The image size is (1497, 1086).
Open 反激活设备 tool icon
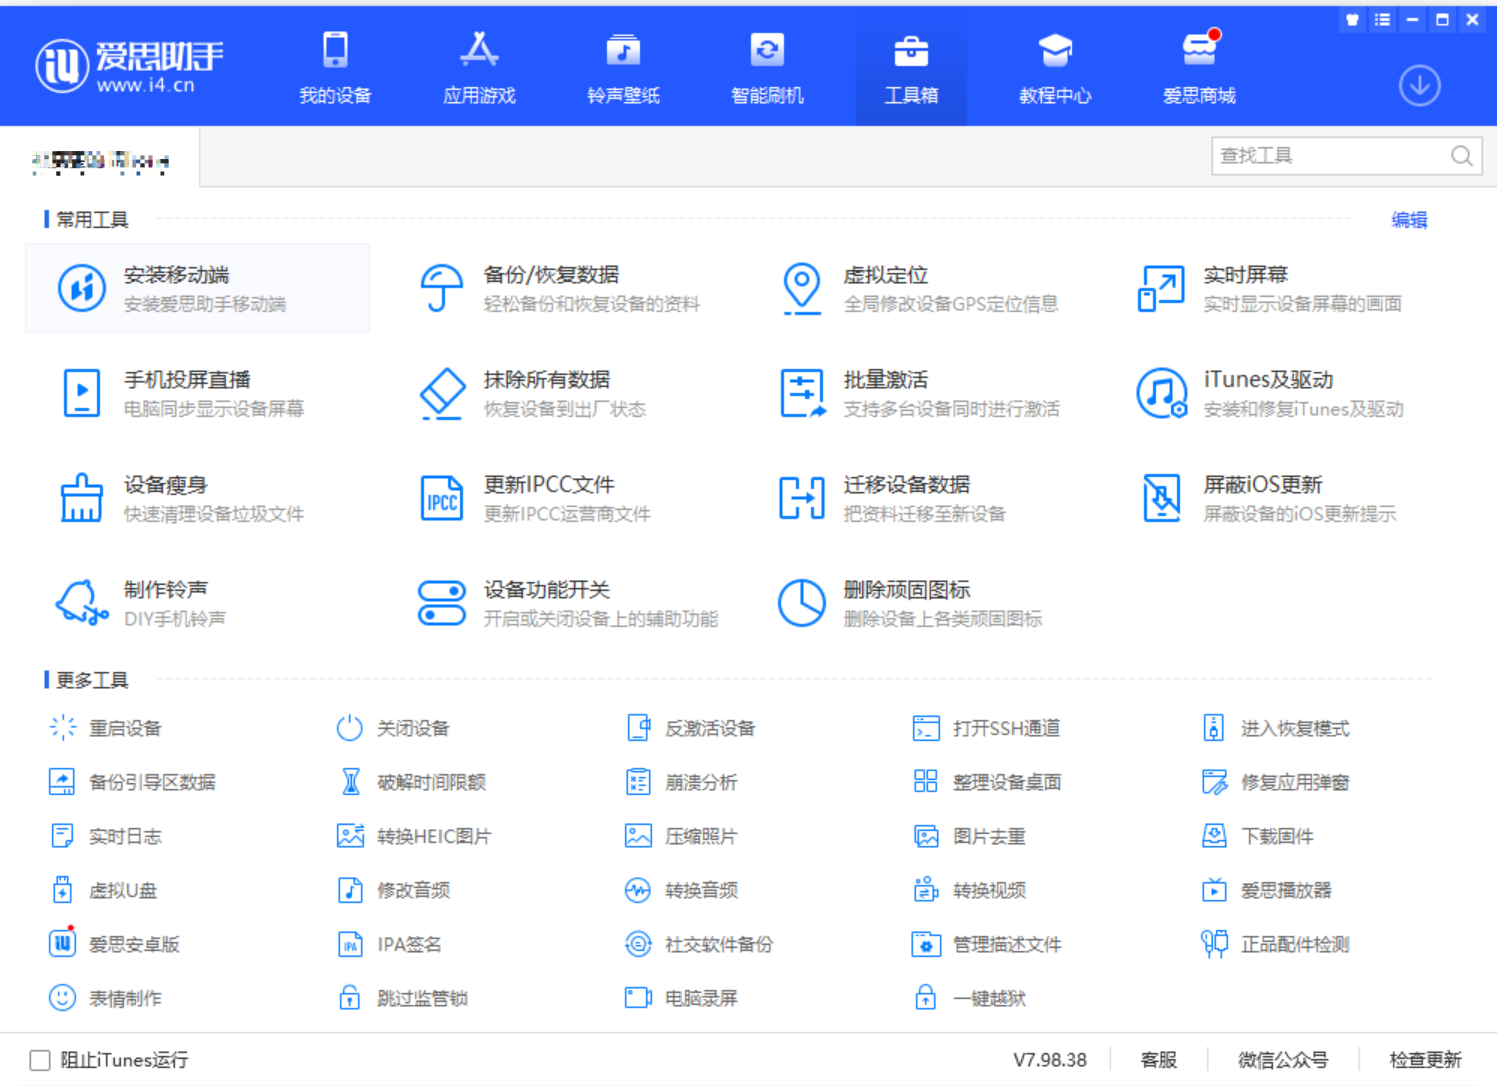pos(638,728)
